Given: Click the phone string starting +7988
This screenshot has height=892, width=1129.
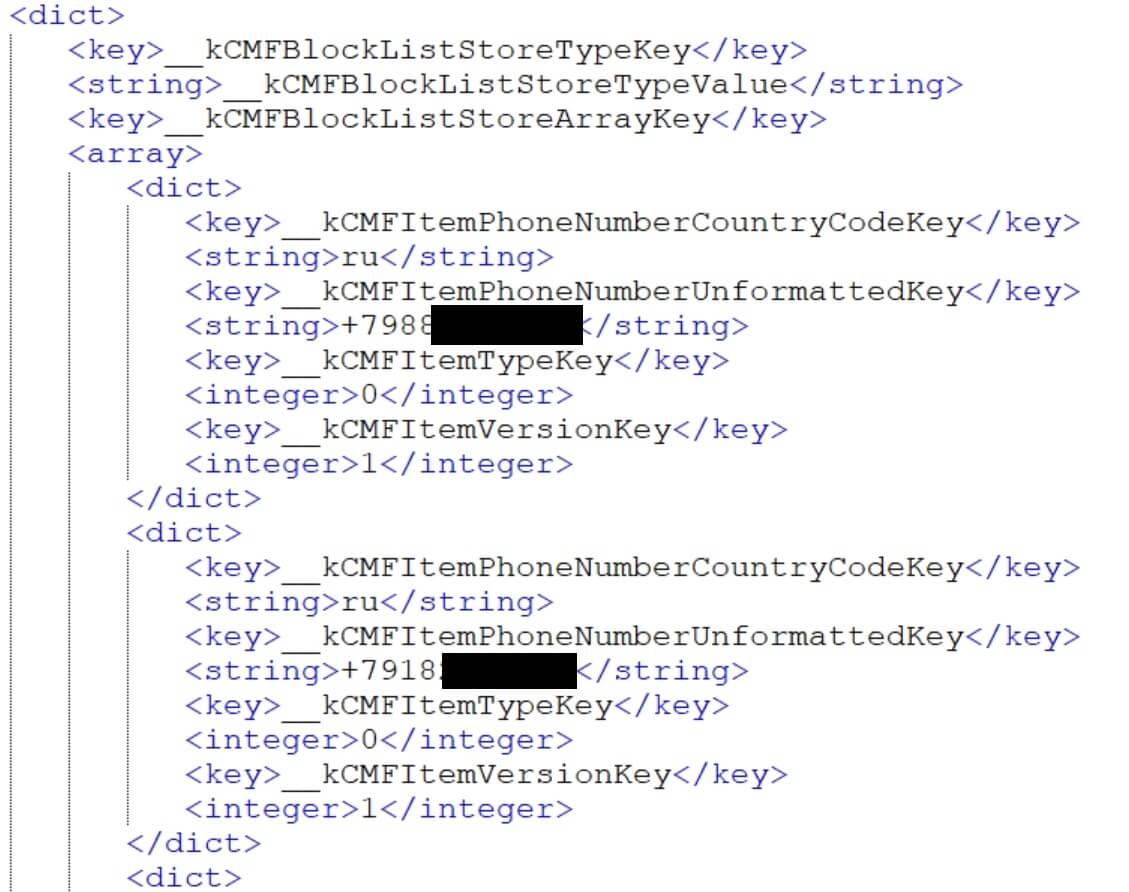Looking at the screenshot, I should click(x=467, y=326).
